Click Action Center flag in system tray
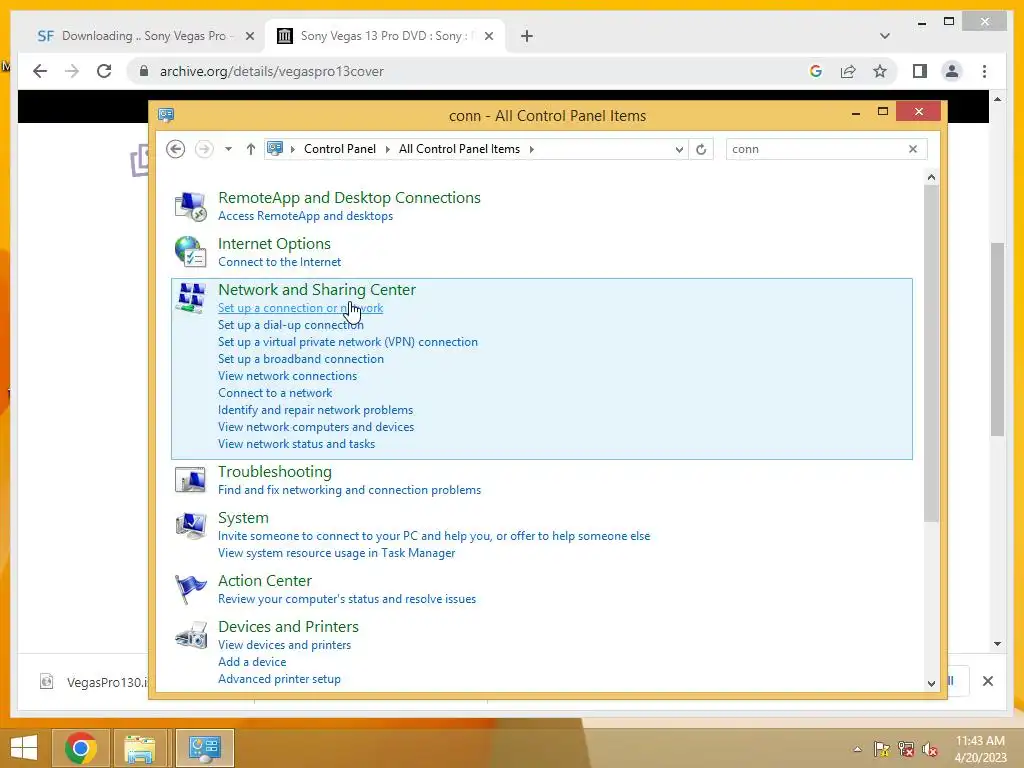Viewport: 1024px width, 768px height. tap(882, 750)
